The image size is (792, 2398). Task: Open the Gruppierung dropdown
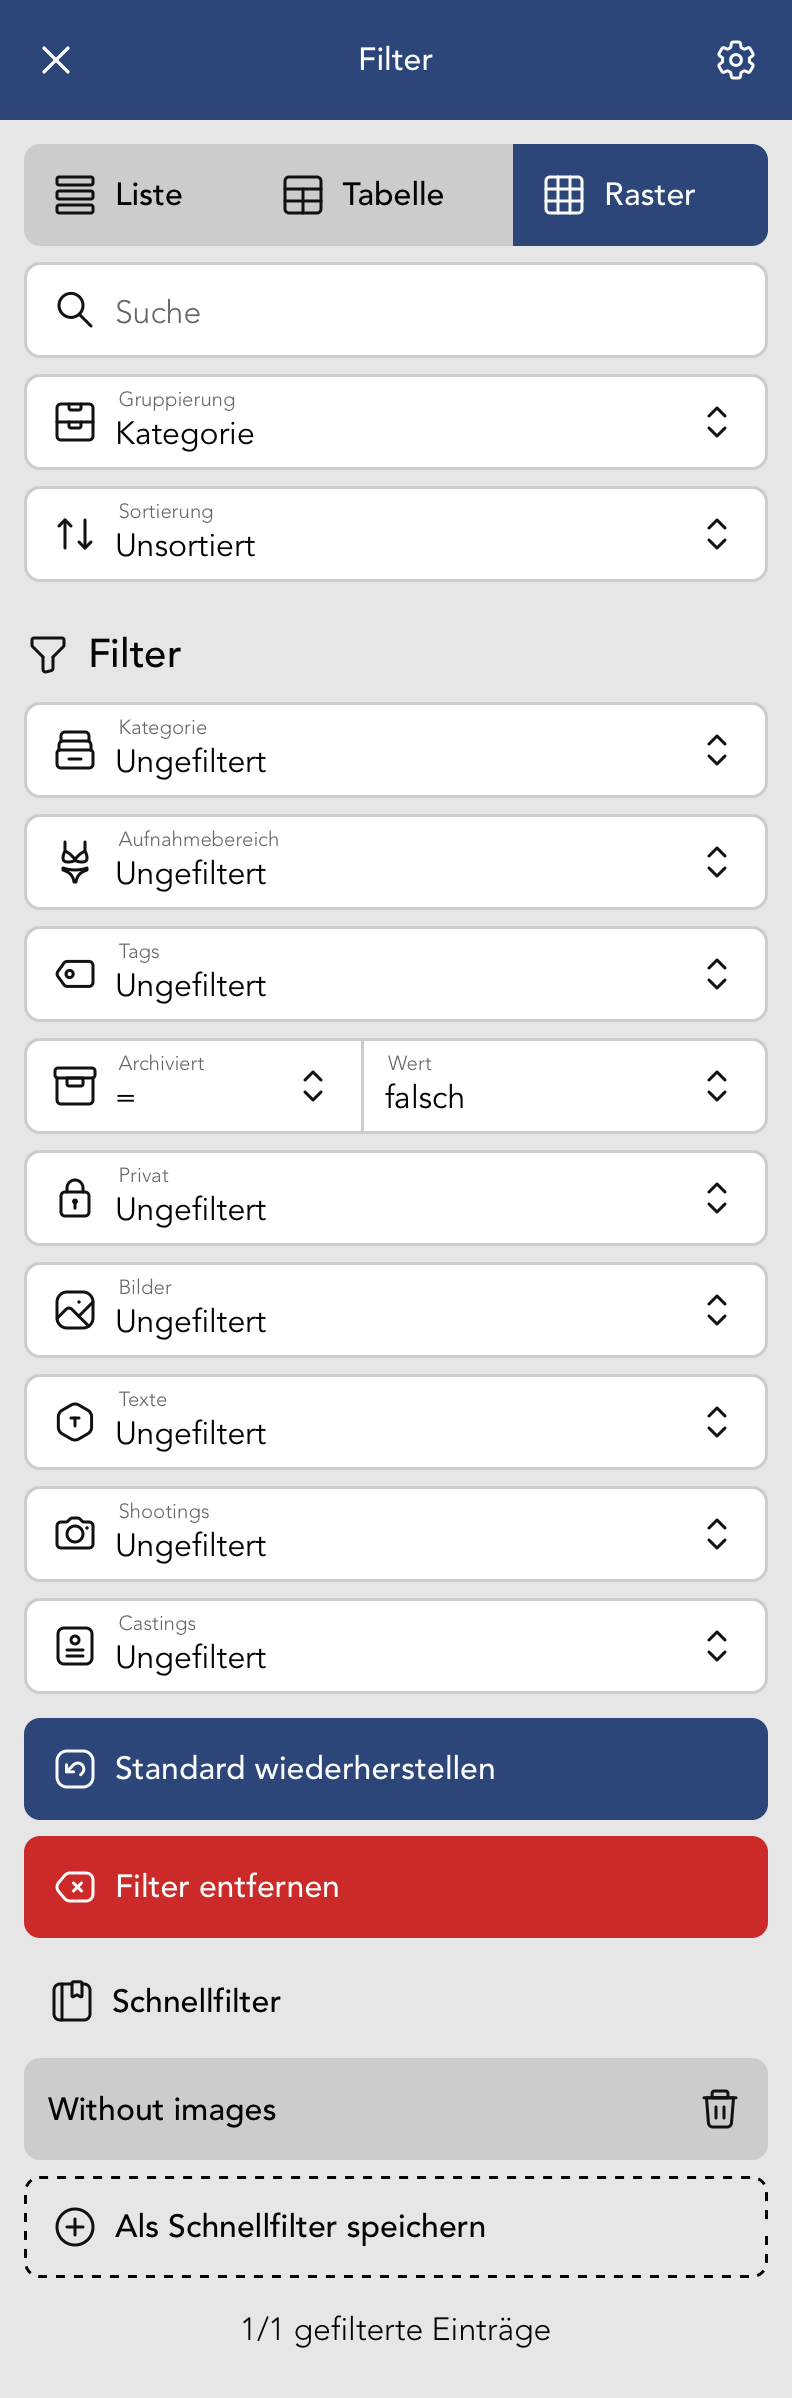(x=717, y=421)
